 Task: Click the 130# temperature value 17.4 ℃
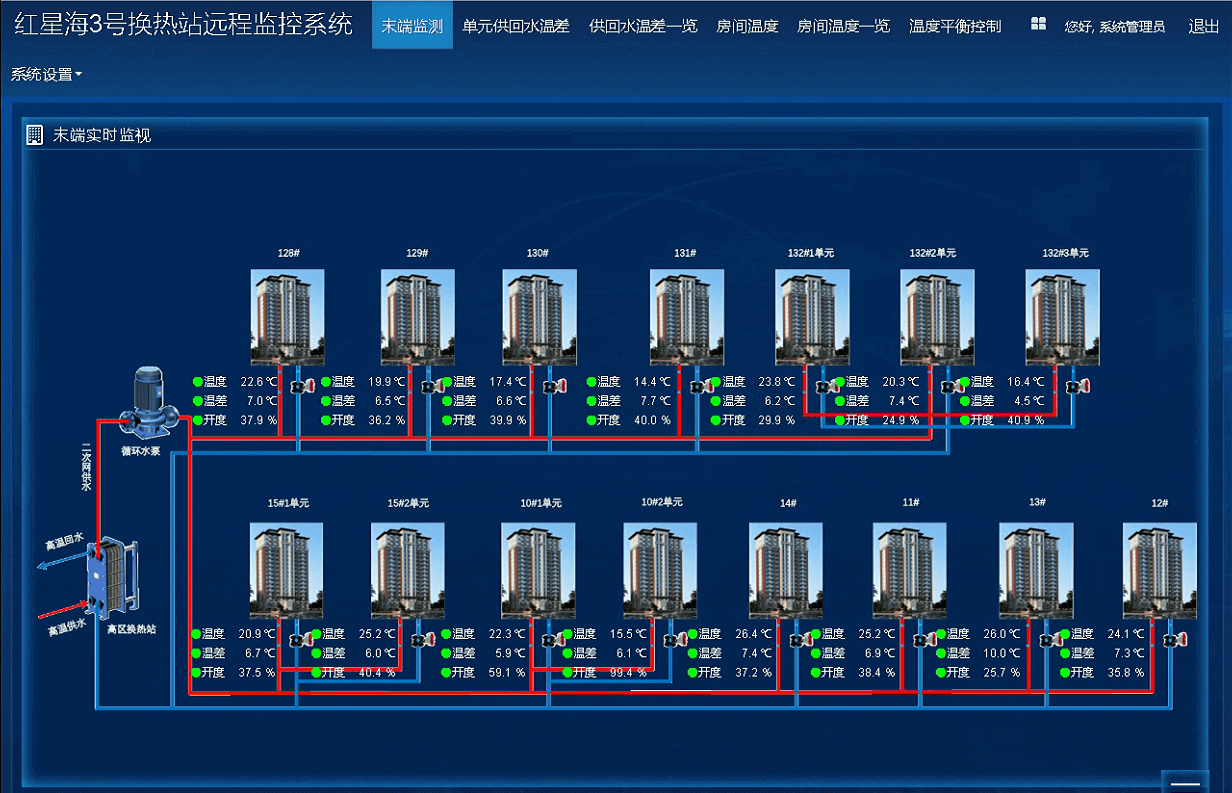(508, 381)
